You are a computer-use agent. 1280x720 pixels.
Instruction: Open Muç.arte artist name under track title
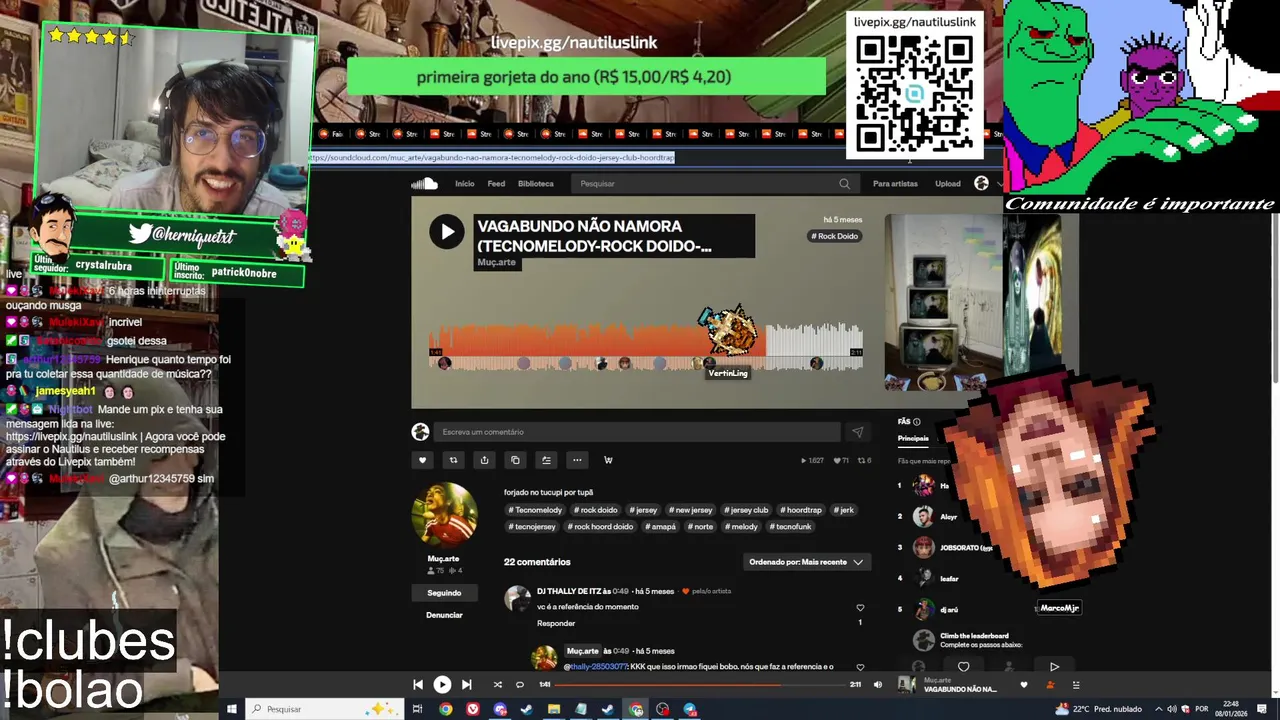[x=496, y=262]
